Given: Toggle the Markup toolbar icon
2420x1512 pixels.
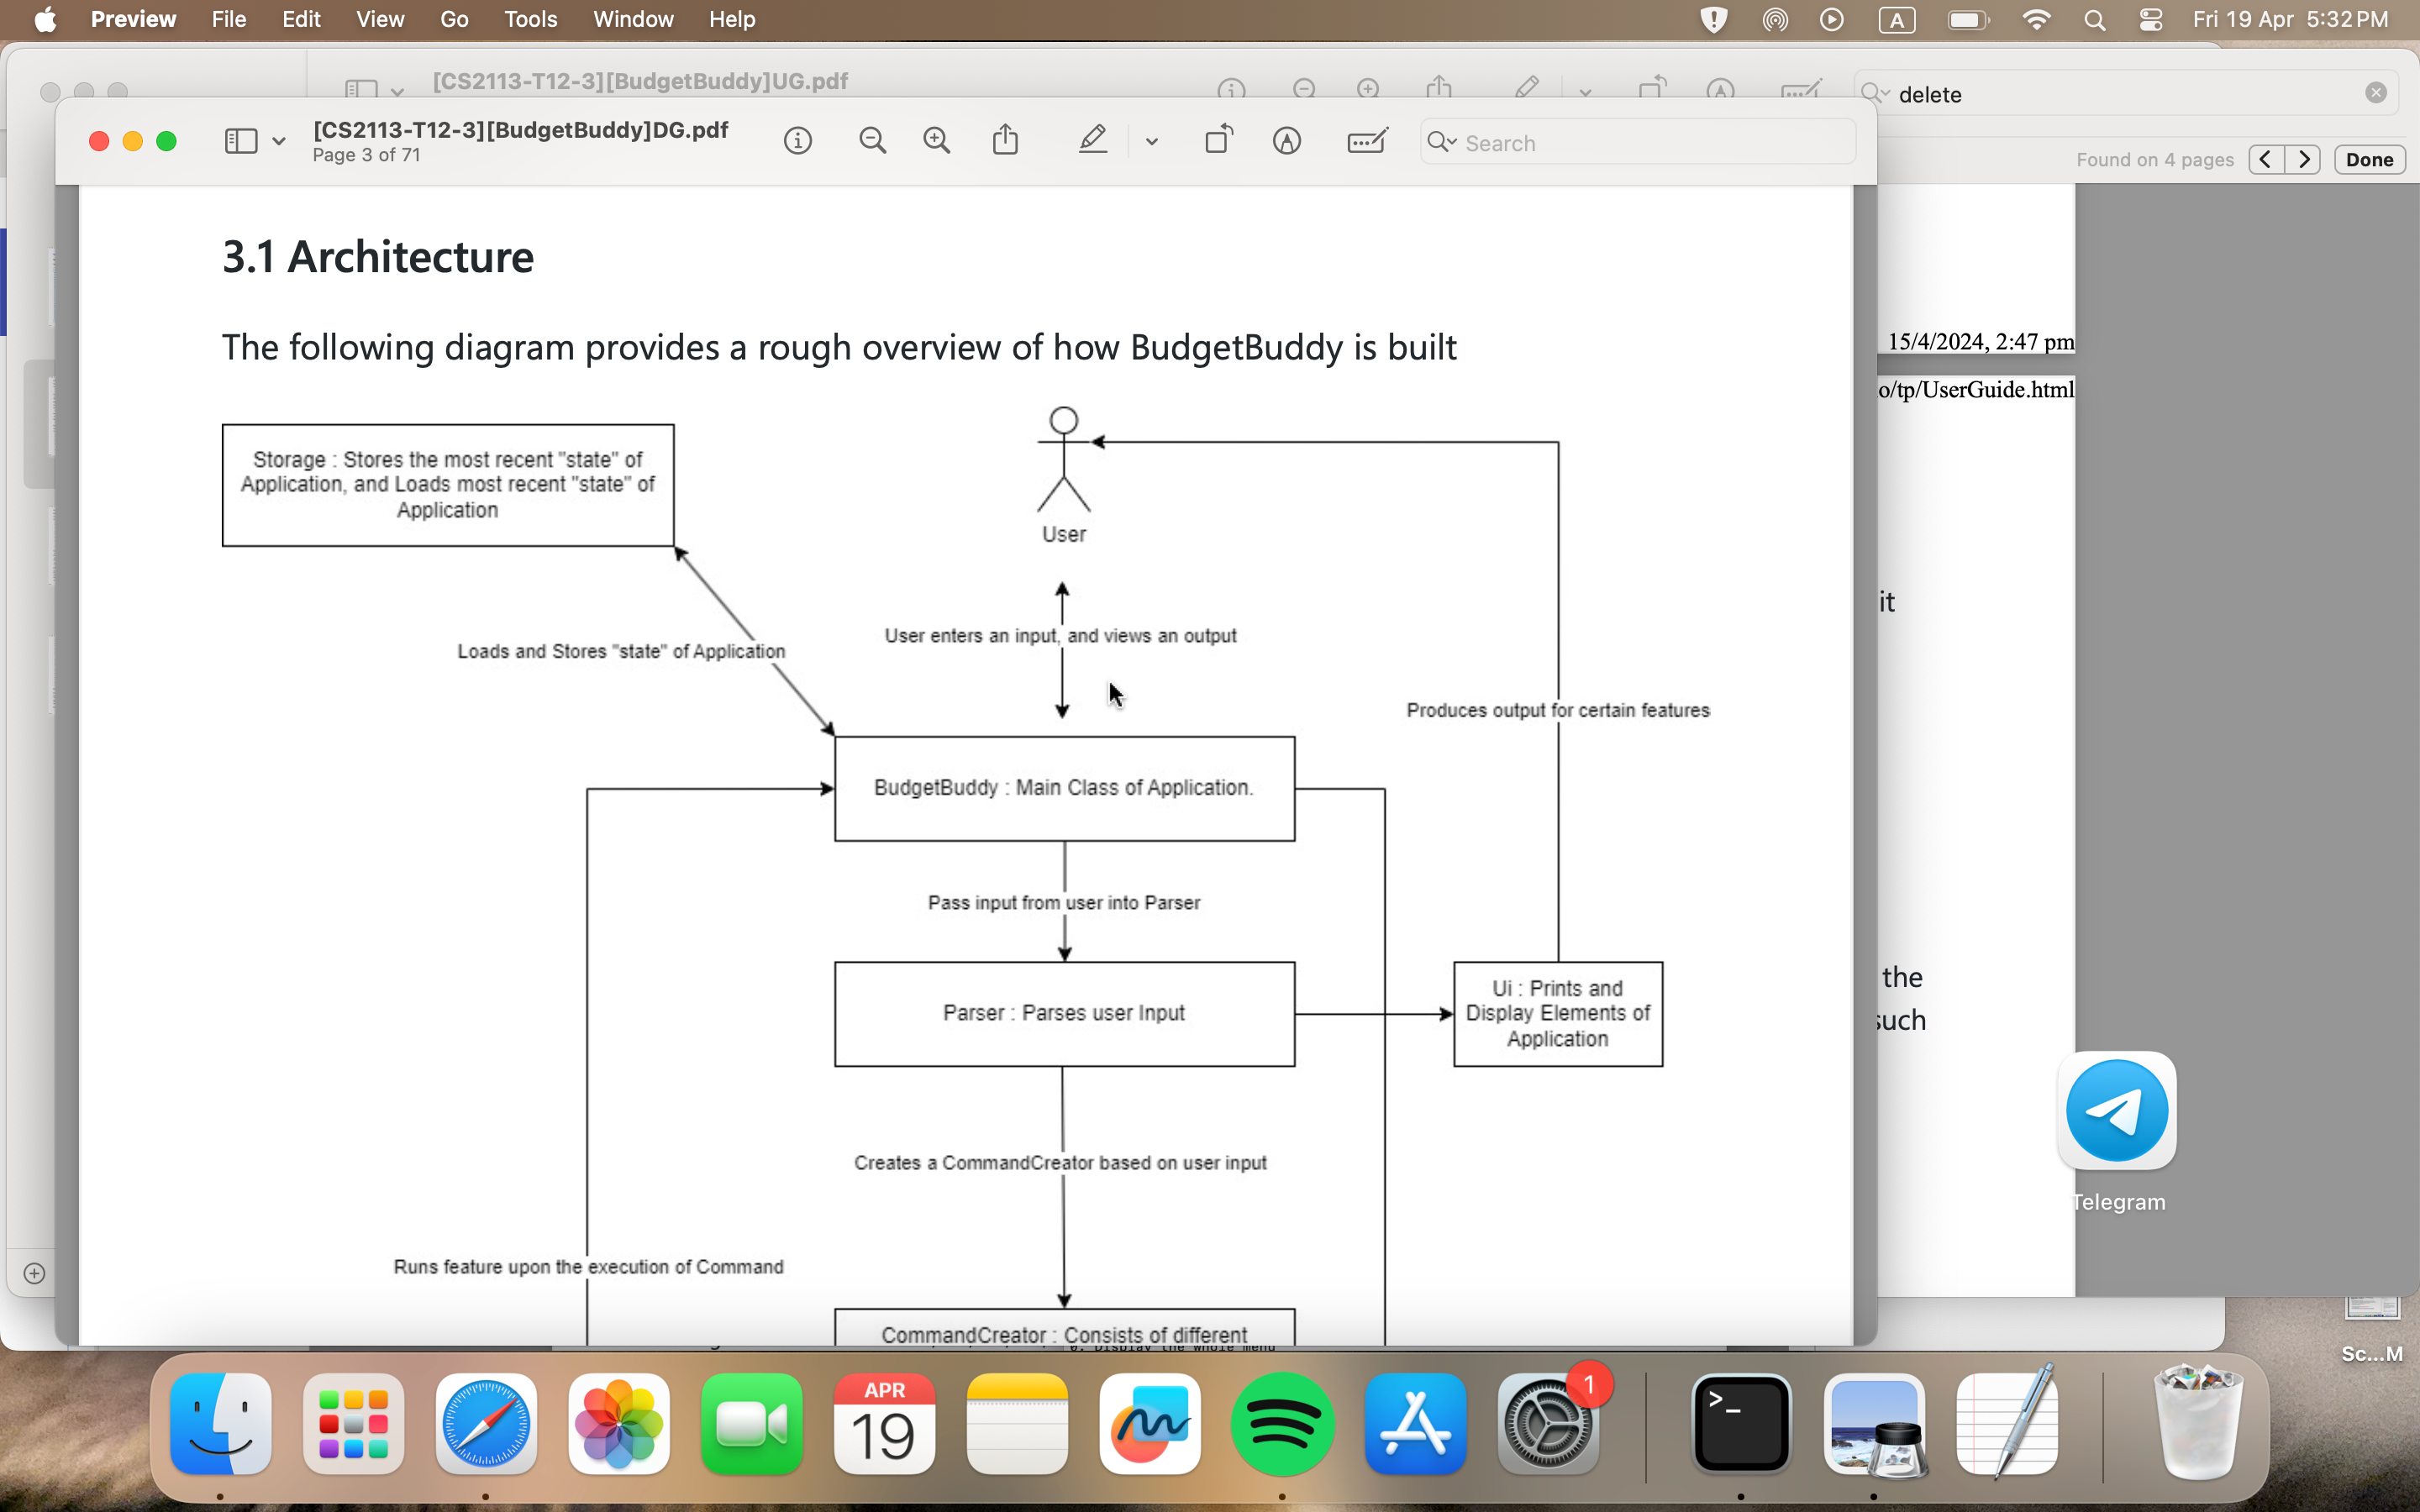Looking at the screenshot, I should click(x=1286, y=141).
